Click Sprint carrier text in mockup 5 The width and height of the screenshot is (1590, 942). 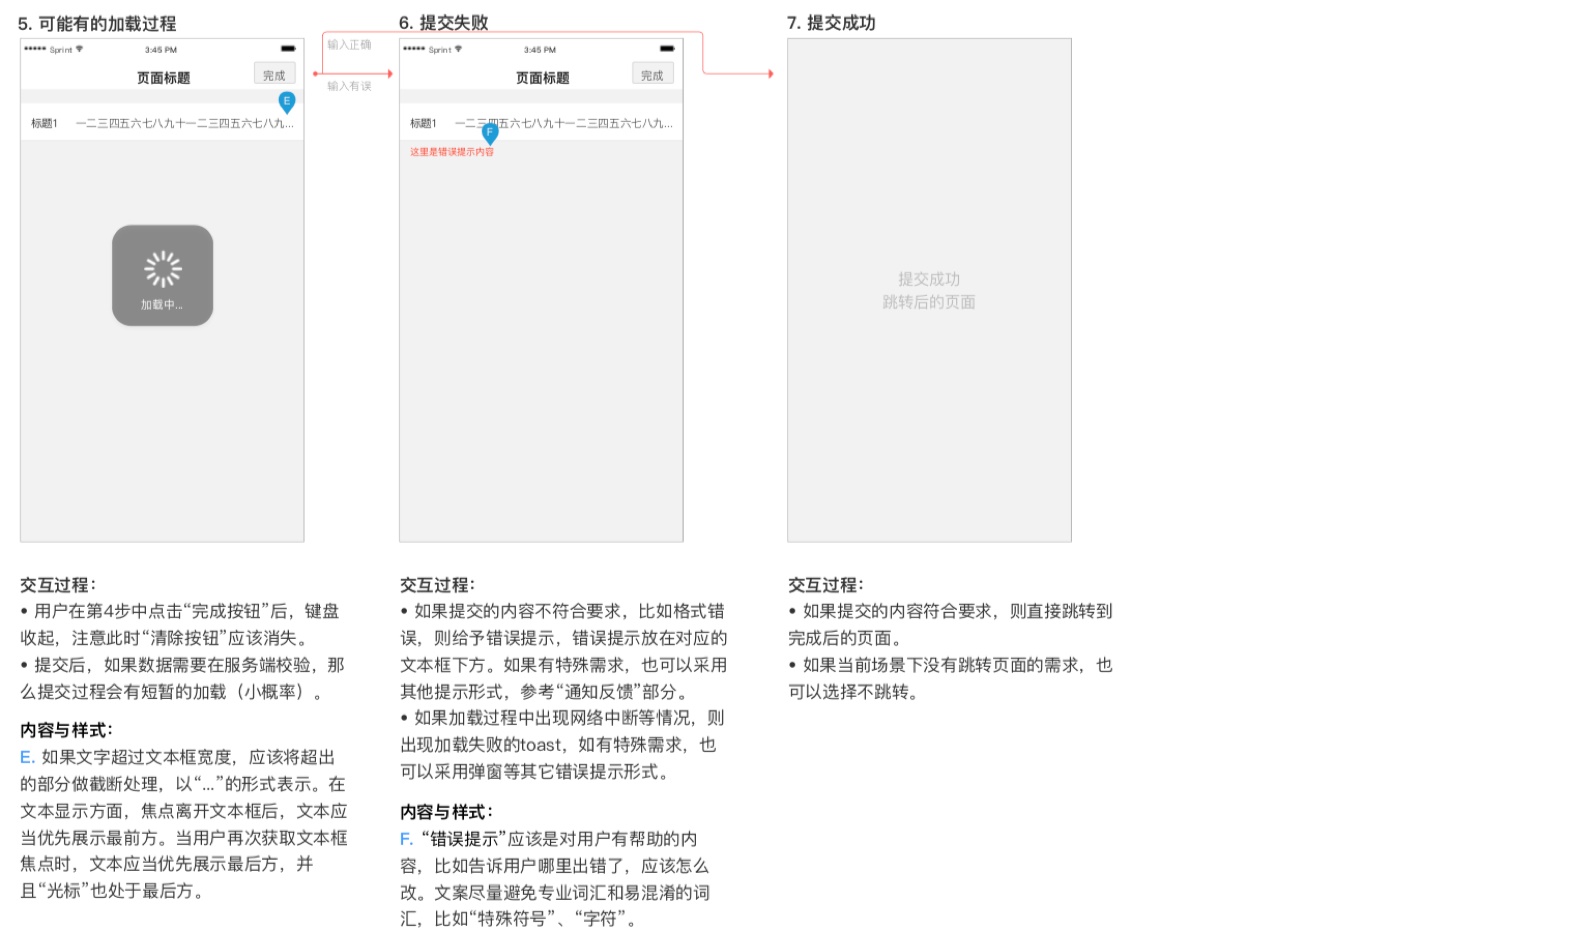(x=61, y=49)
